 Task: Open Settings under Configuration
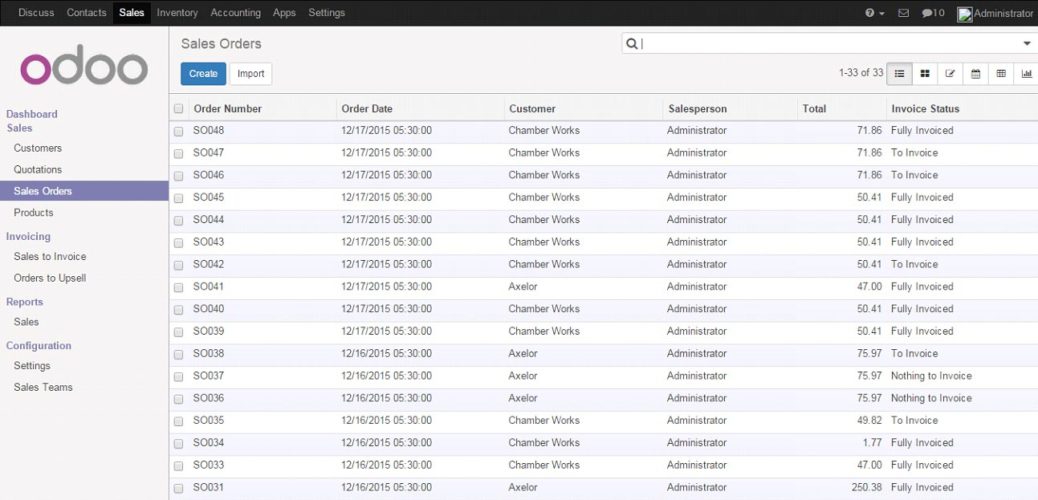coord(32,366)
